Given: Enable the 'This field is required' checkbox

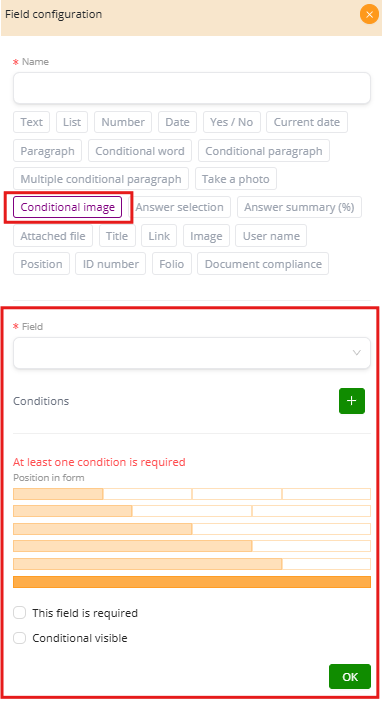Looking at the screenshot, I should [20, 612].
